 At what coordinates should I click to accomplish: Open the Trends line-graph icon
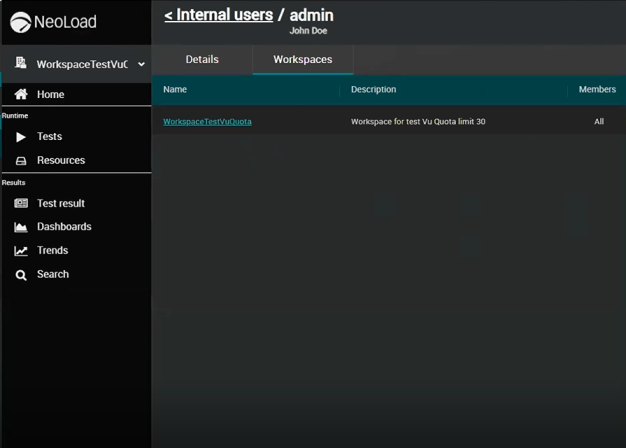pyautogui.click(x=21, y=251)
